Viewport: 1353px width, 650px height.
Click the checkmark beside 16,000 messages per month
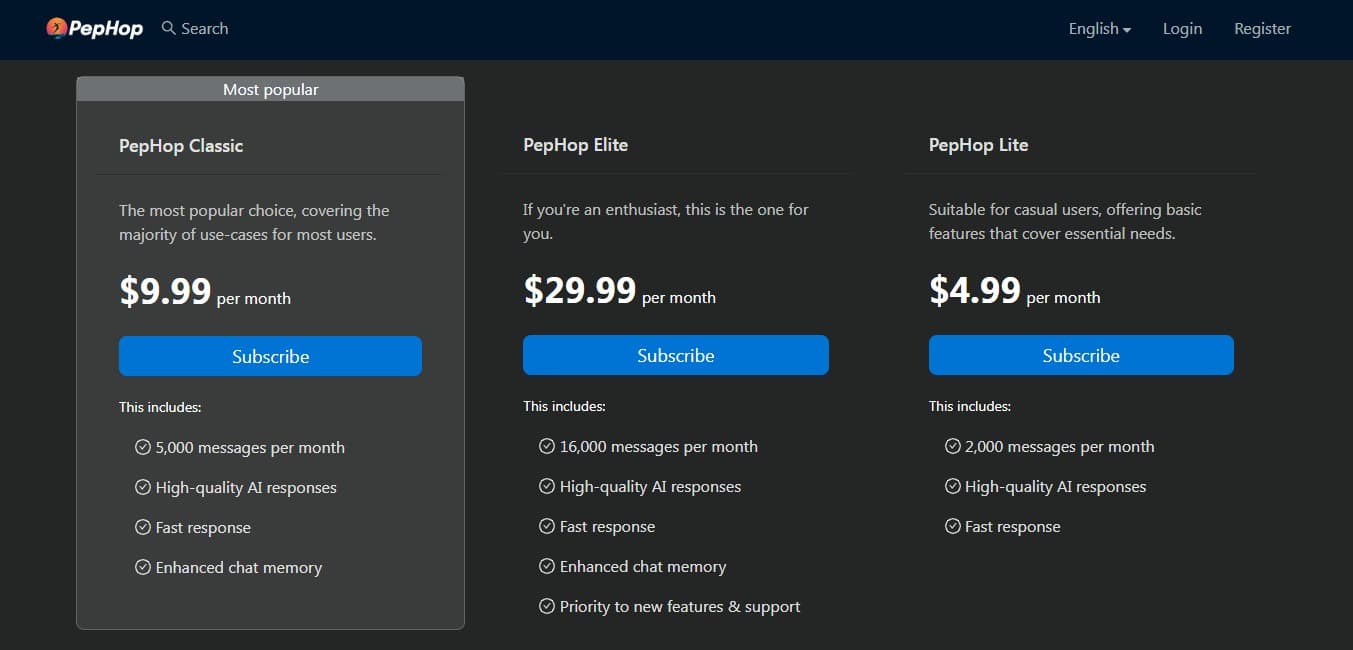point(547,446)
